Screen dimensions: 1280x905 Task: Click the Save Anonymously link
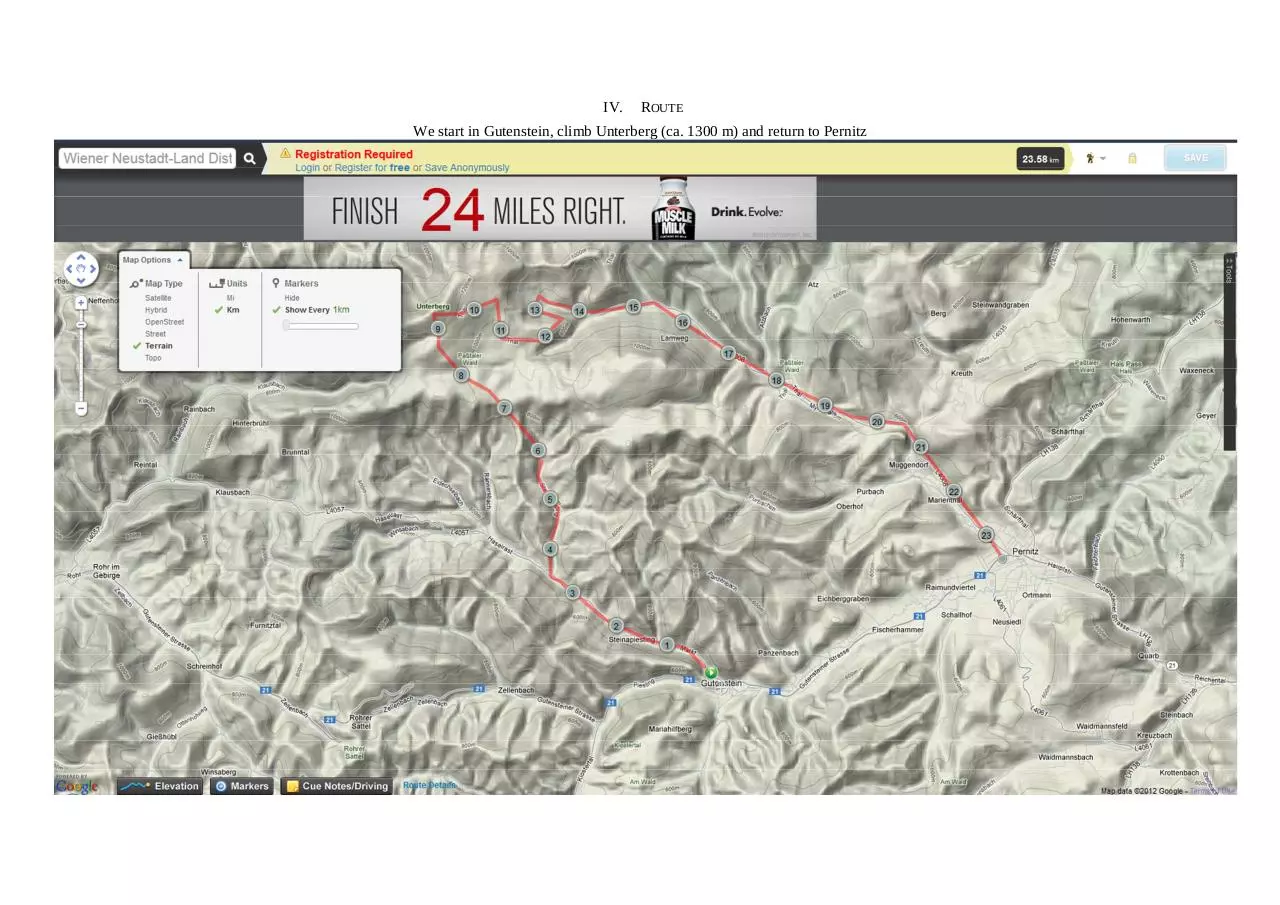[467, 168]
